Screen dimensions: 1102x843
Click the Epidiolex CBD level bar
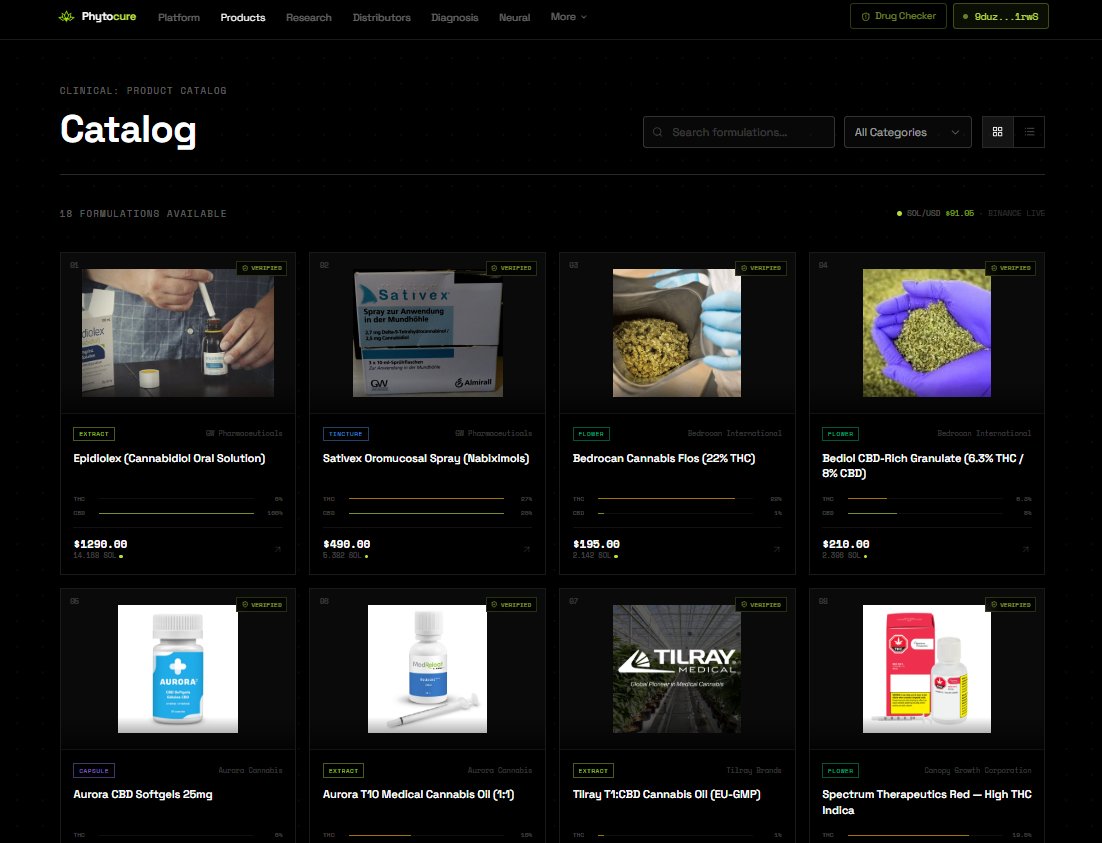coord(176,513)
